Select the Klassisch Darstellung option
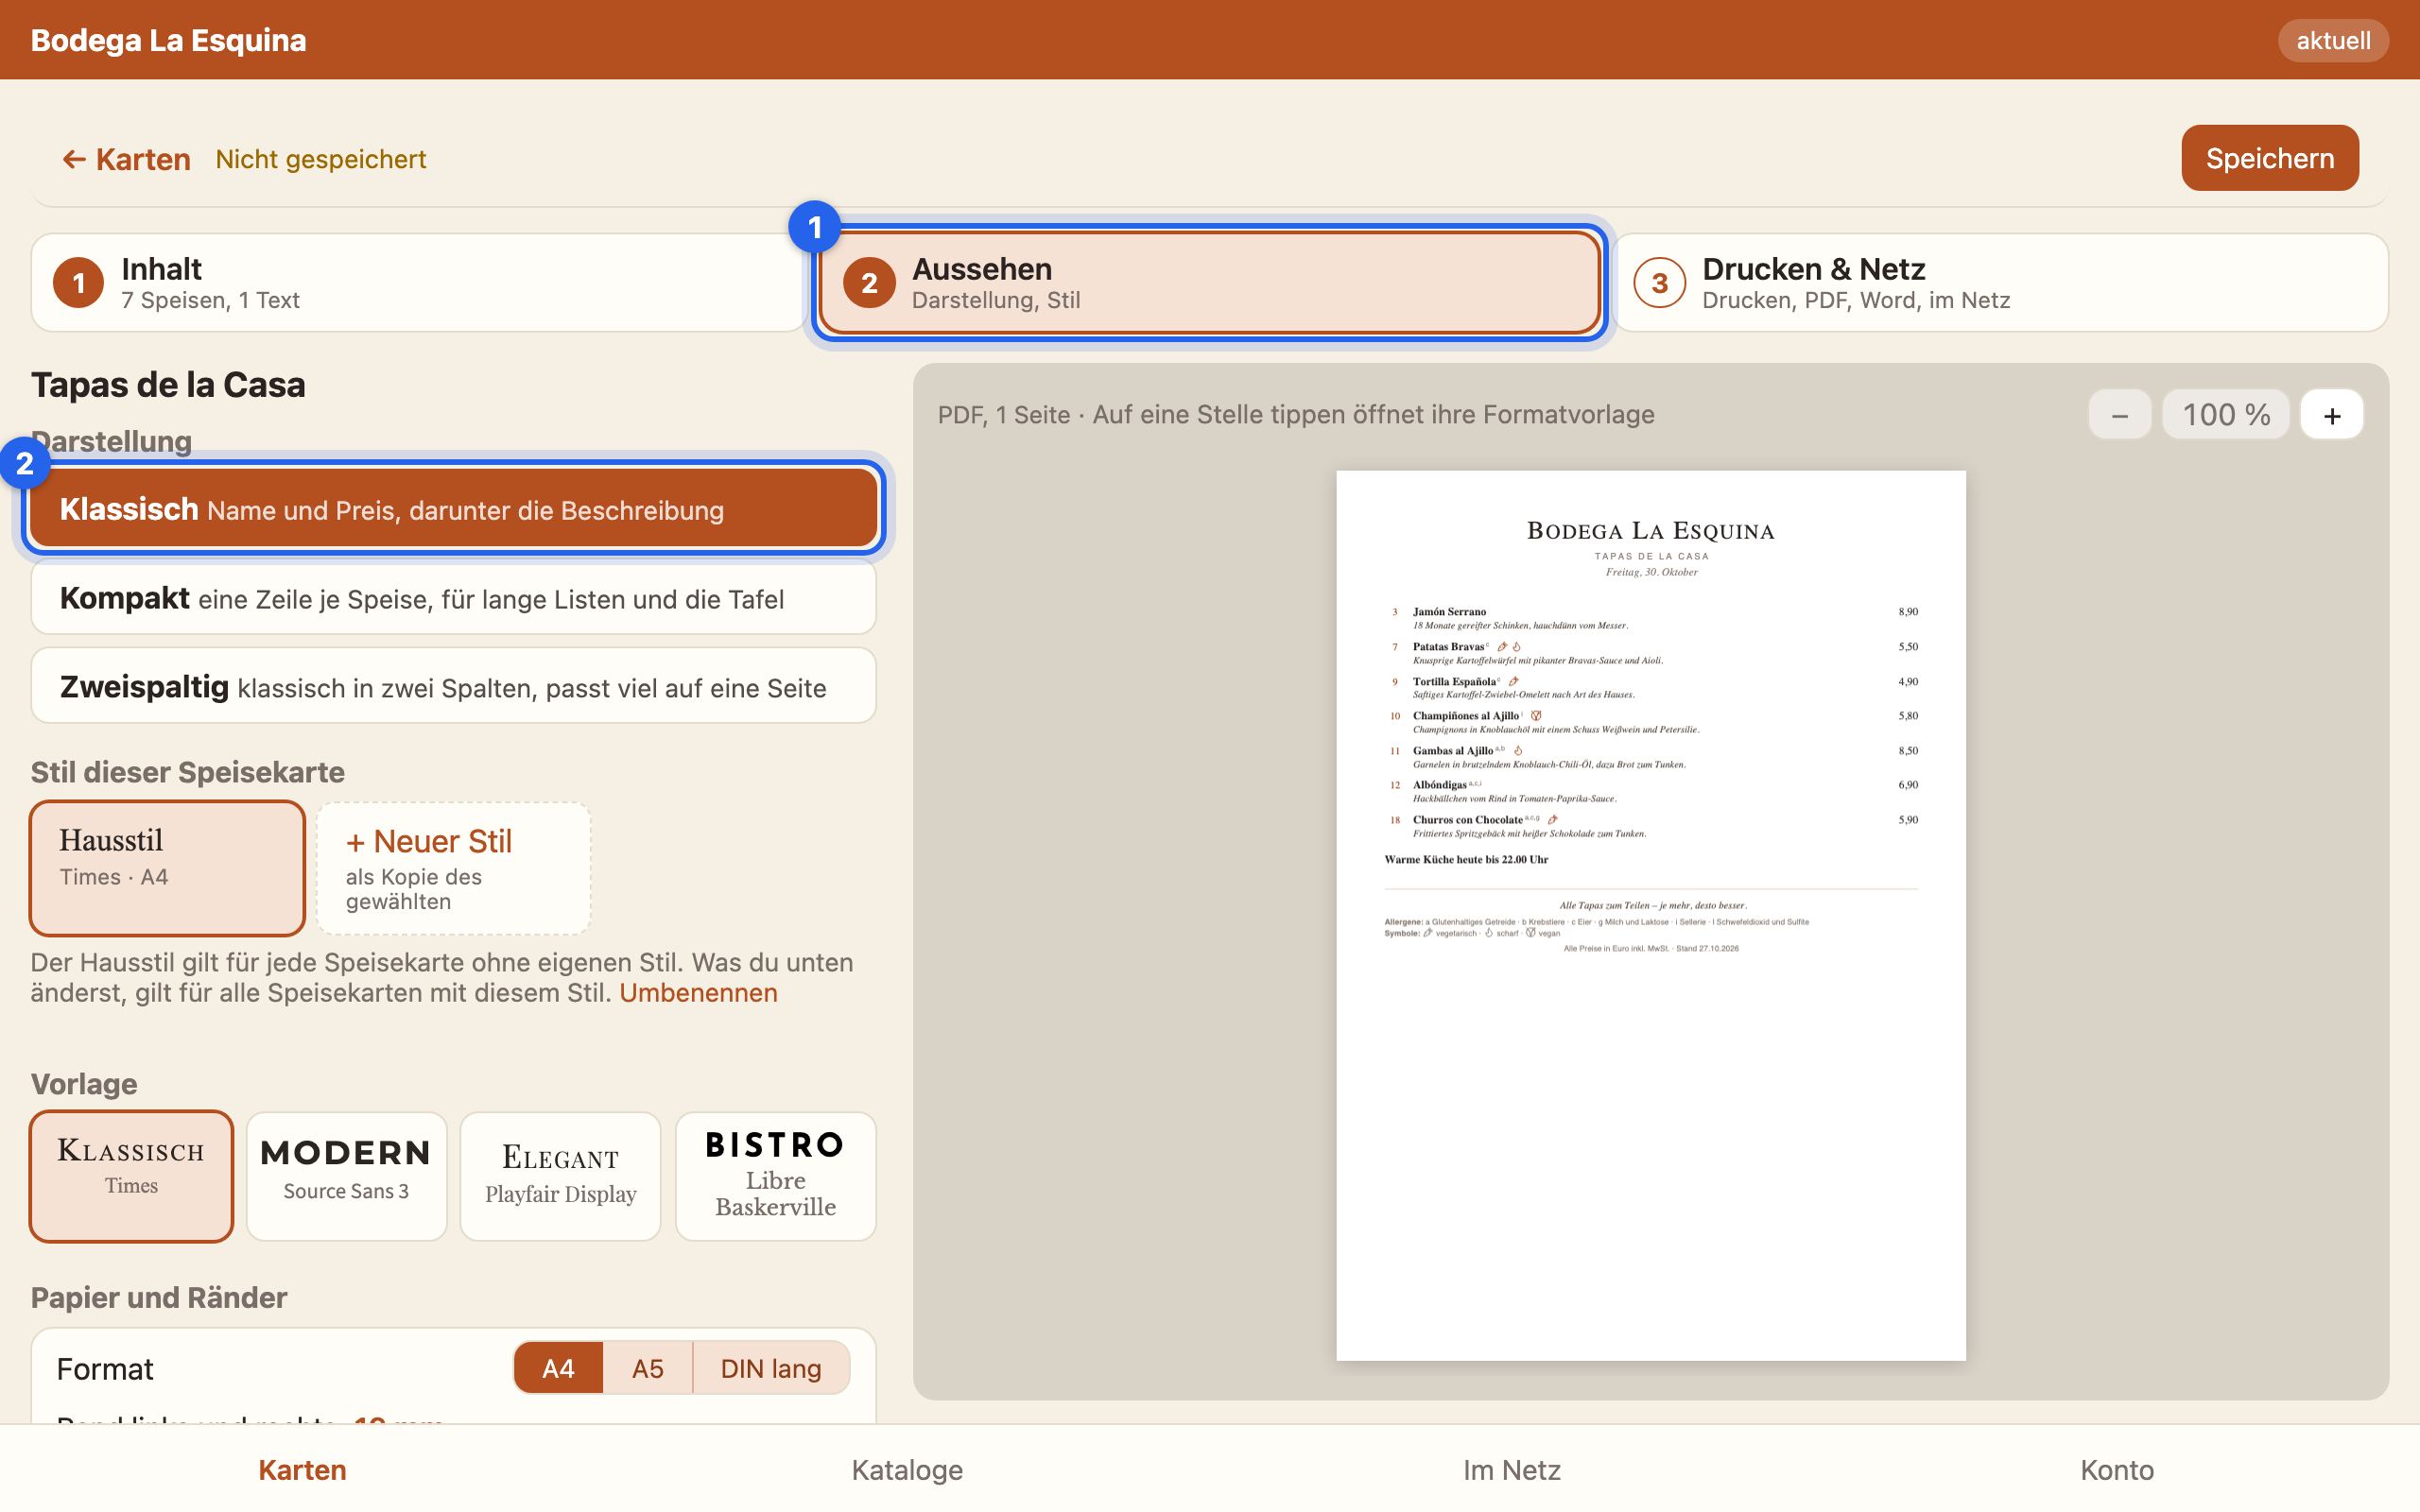The image size is (2420, 1512). point(453,509)
